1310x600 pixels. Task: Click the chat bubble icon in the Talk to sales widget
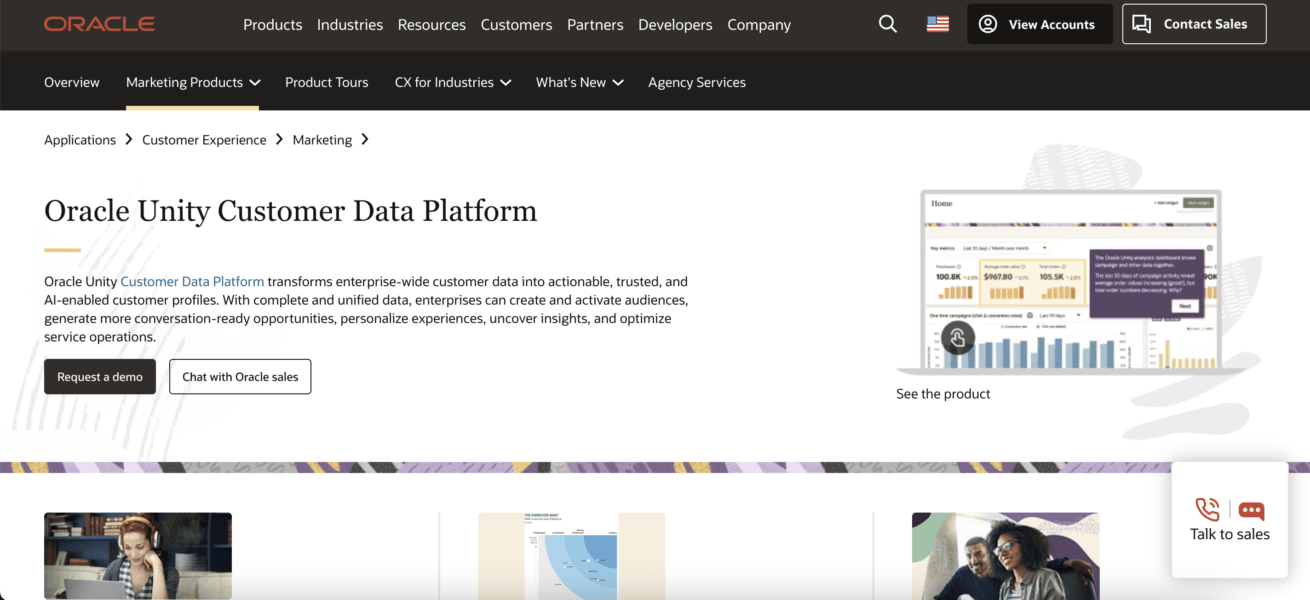click(1251, 509)
